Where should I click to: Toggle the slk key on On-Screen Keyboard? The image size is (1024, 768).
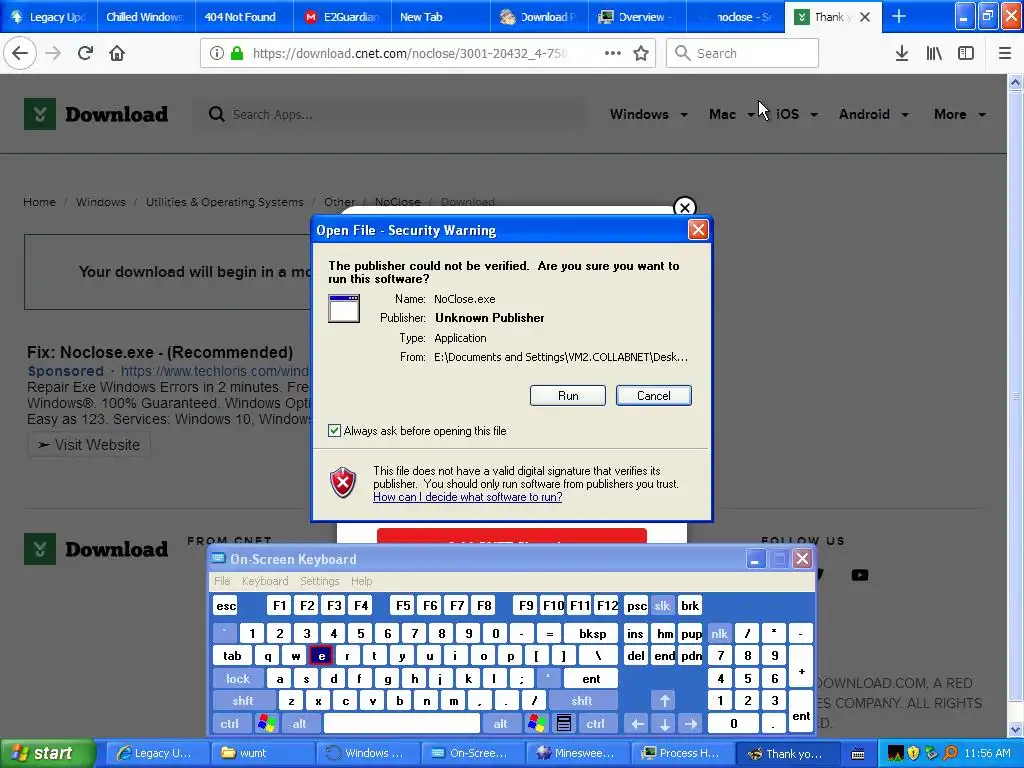[x=662, y=605]
